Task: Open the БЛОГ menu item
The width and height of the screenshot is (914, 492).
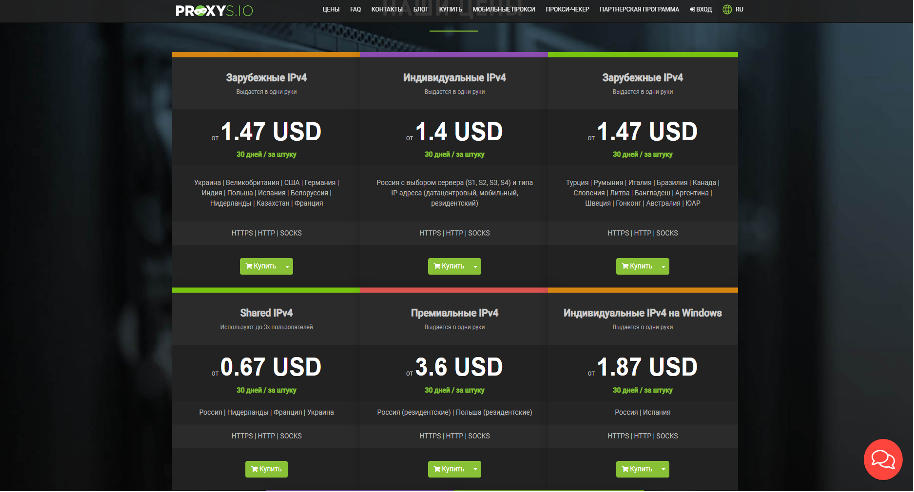Action: click(421, 9)
